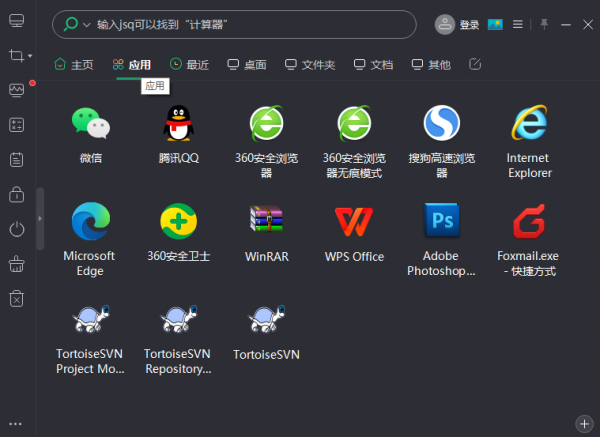Click the lock icon in left sidebar

pyautogui.click(x=16, y=194)
